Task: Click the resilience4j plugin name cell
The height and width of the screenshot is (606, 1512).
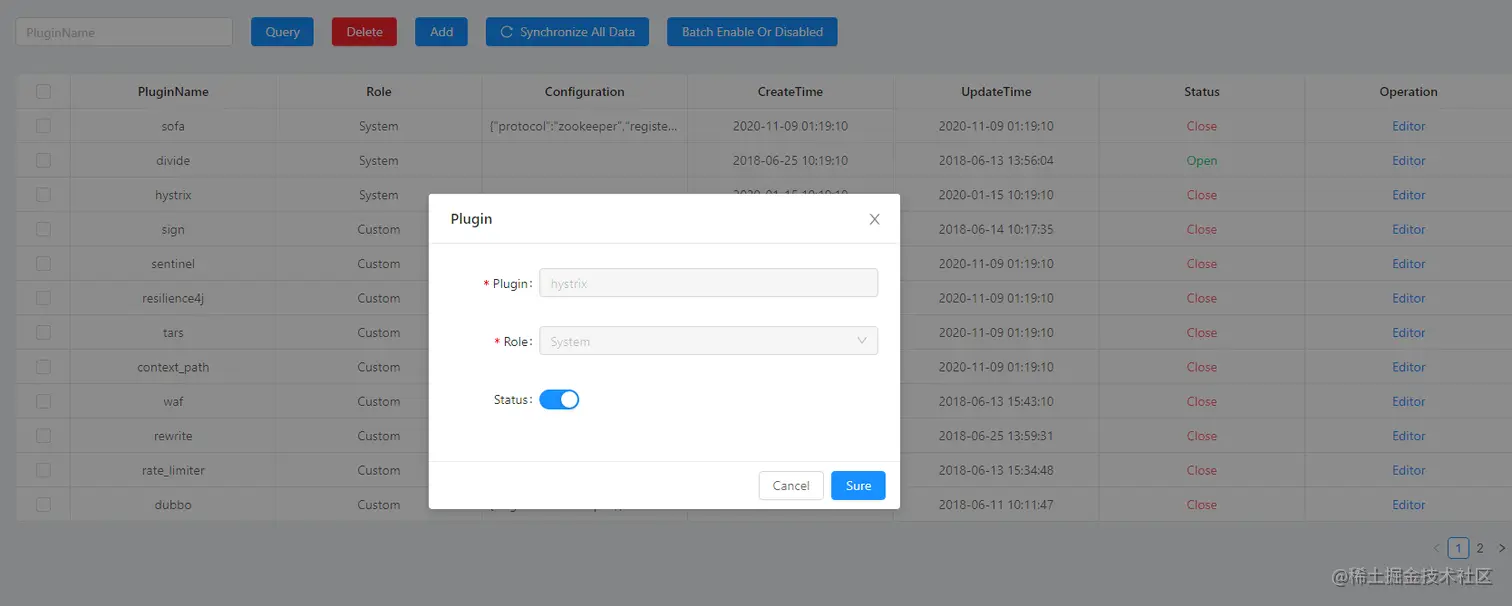Action: tap(173, 298)
